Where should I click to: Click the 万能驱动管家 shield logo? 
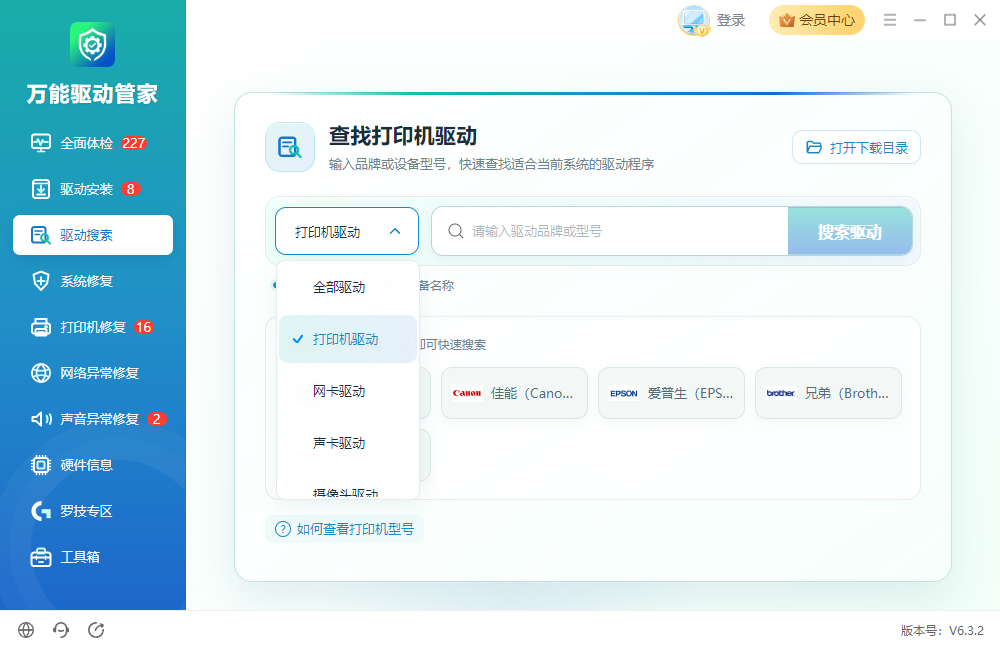click(x=92, y=45)
